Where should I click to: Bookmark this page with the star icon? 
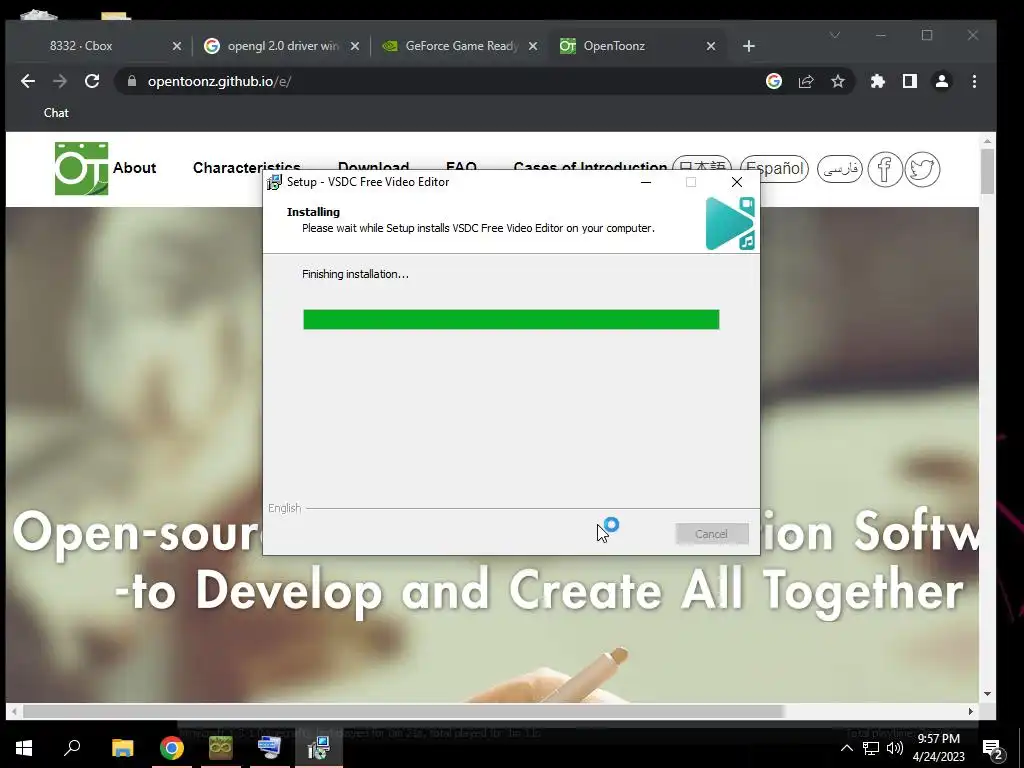pyautogui.click(x=838, y=81)
